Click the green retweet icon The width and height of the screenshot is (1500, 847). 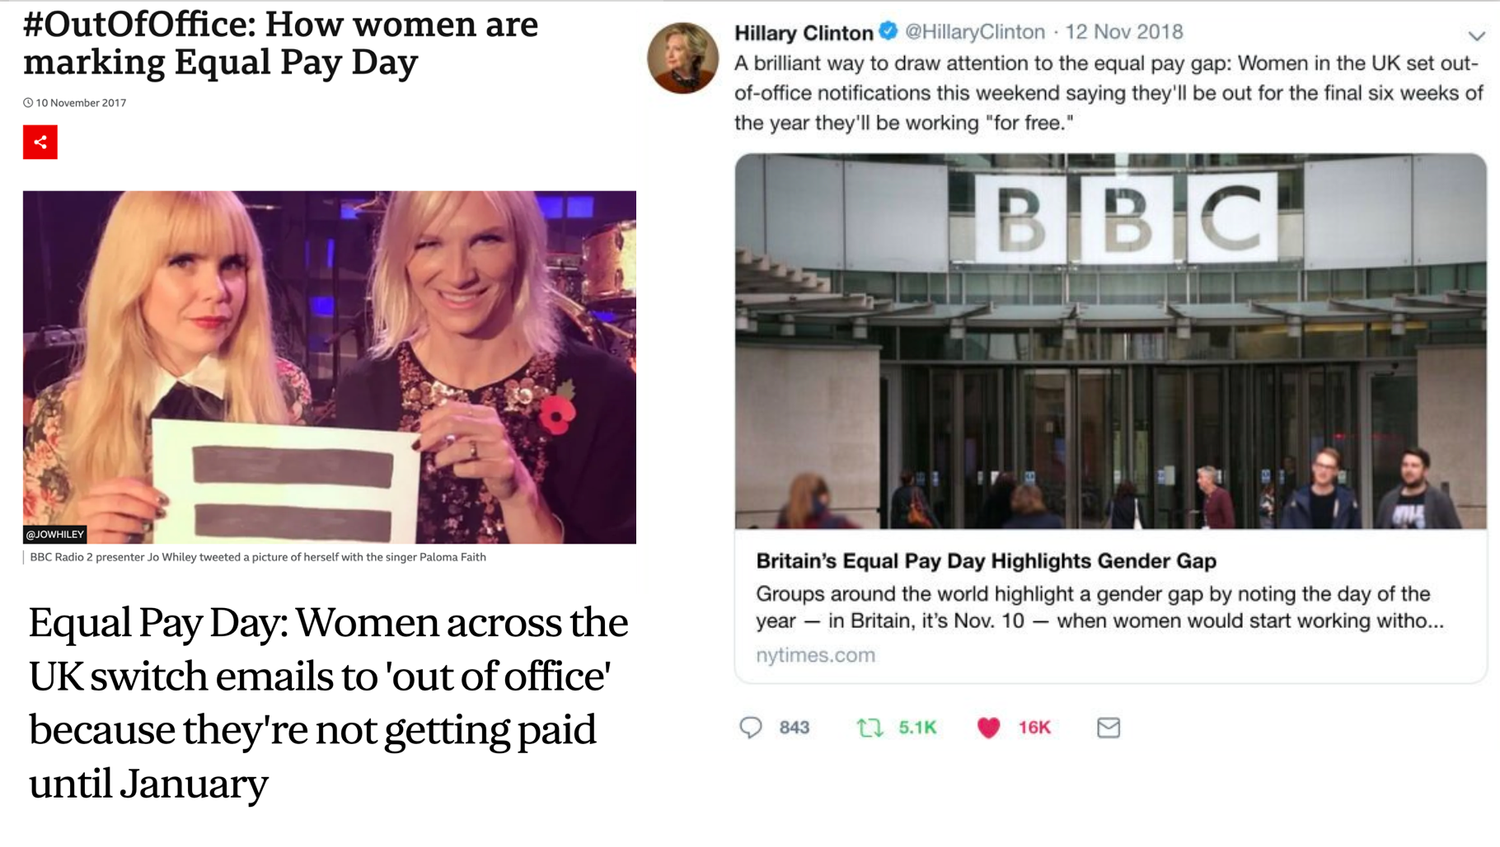pyautogui.click(x=870, y=727)
